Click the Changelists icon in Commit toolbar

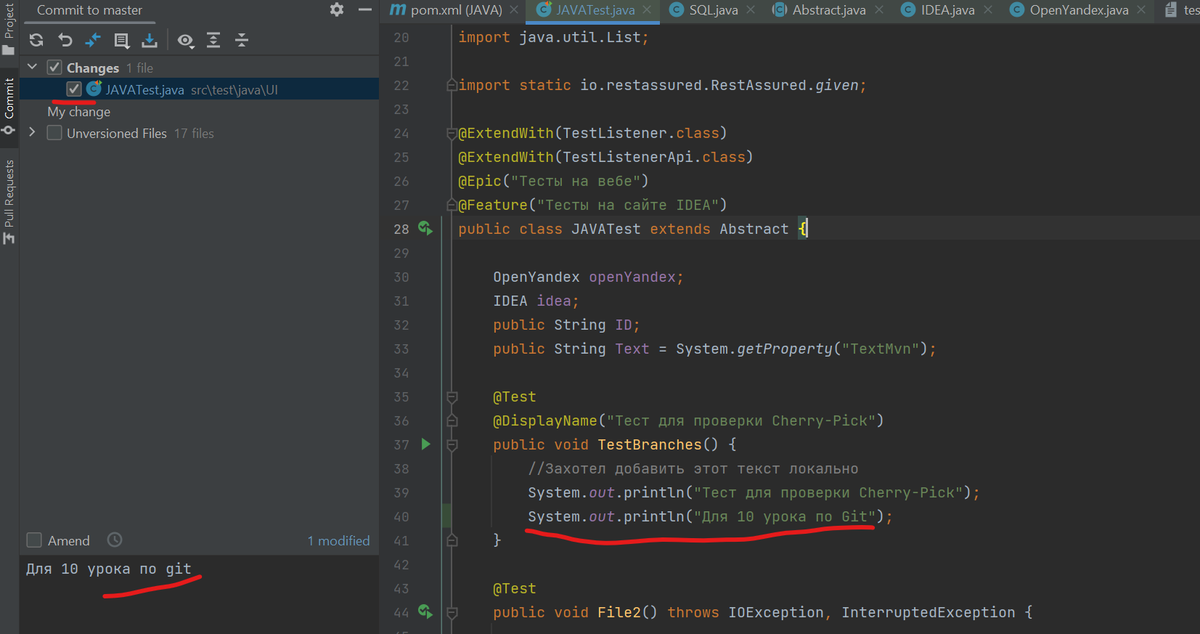pos(121,41)
